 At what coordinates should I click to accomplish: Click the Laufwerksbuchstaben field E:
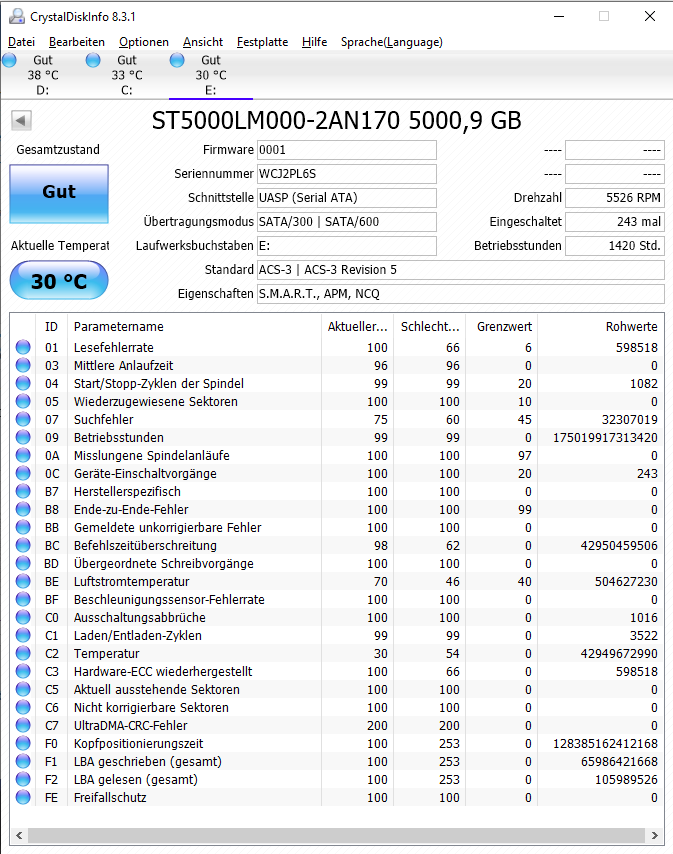click(346, 246)
